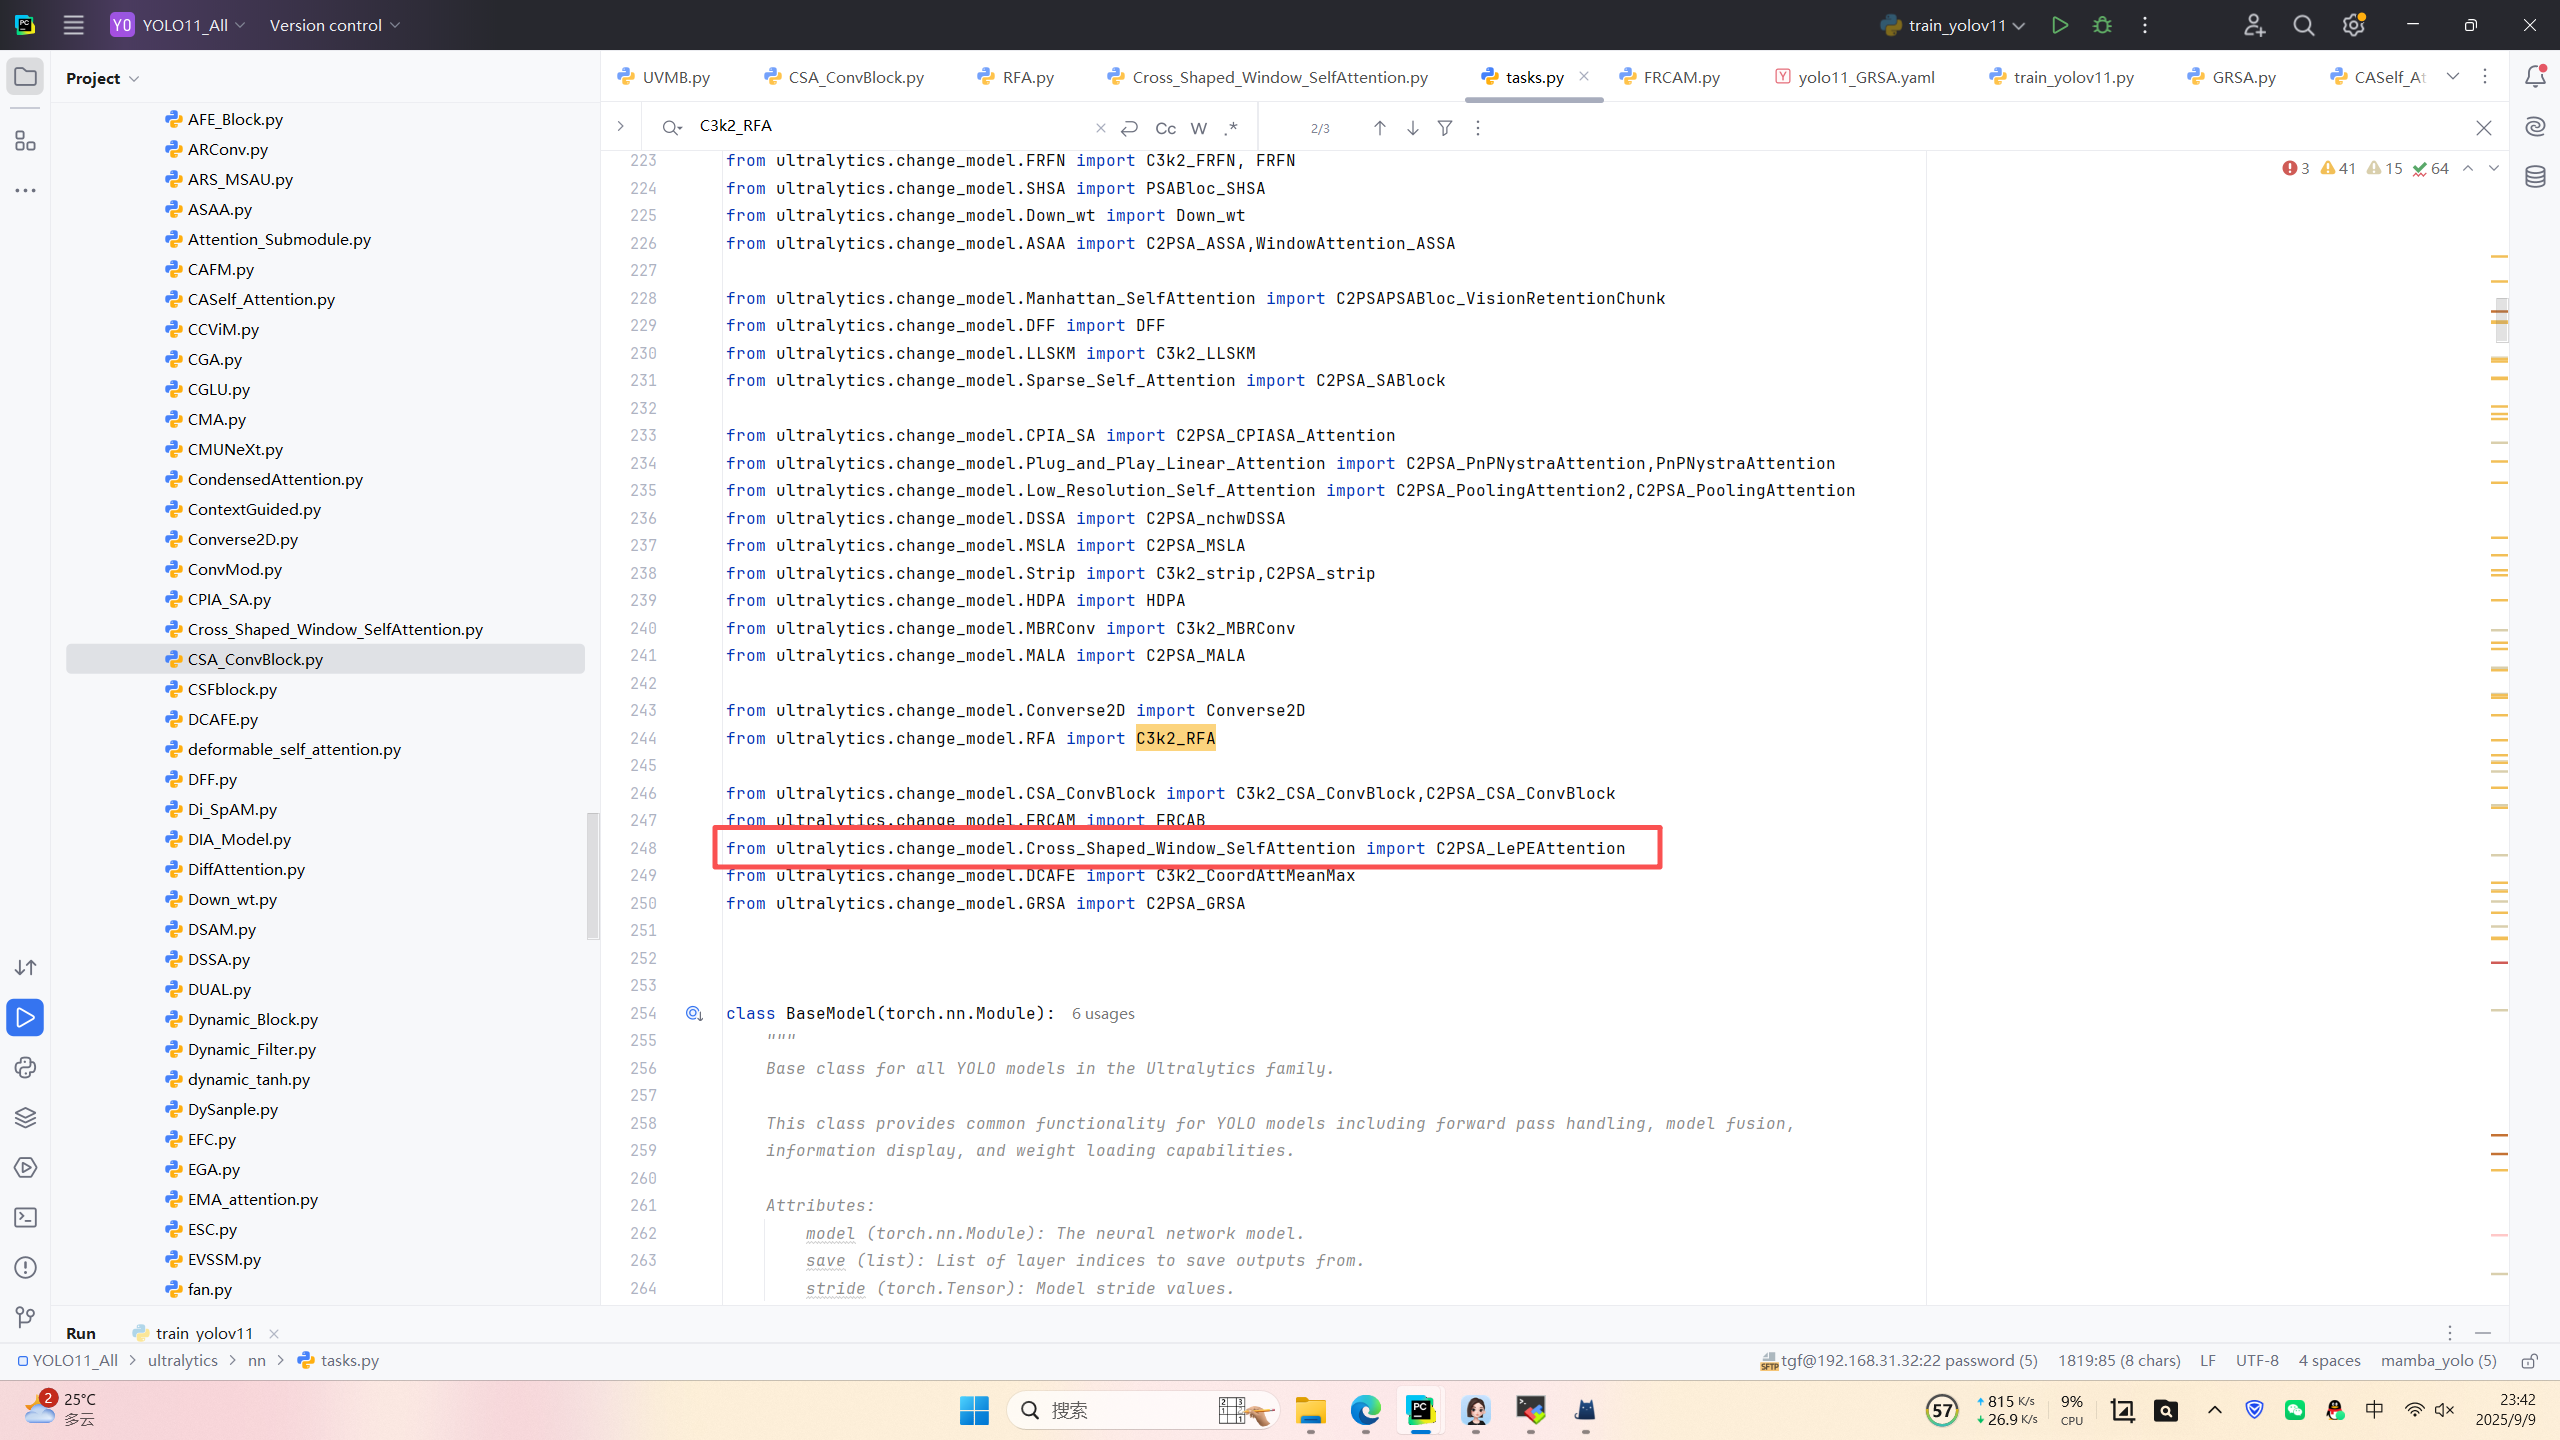Show the hidden editor tabs dropdown
This screenshot has height=1440, width=2560.
[x=2452, y=77]
